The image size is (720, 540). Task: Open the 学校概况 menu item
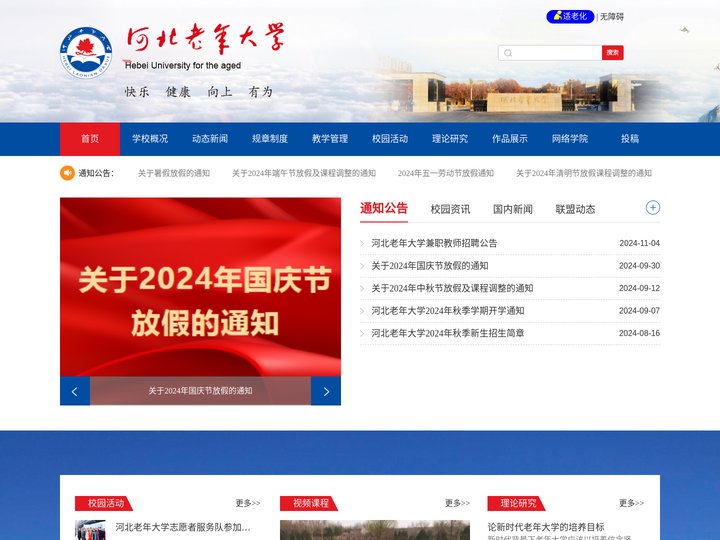click(x=150, y=139)
